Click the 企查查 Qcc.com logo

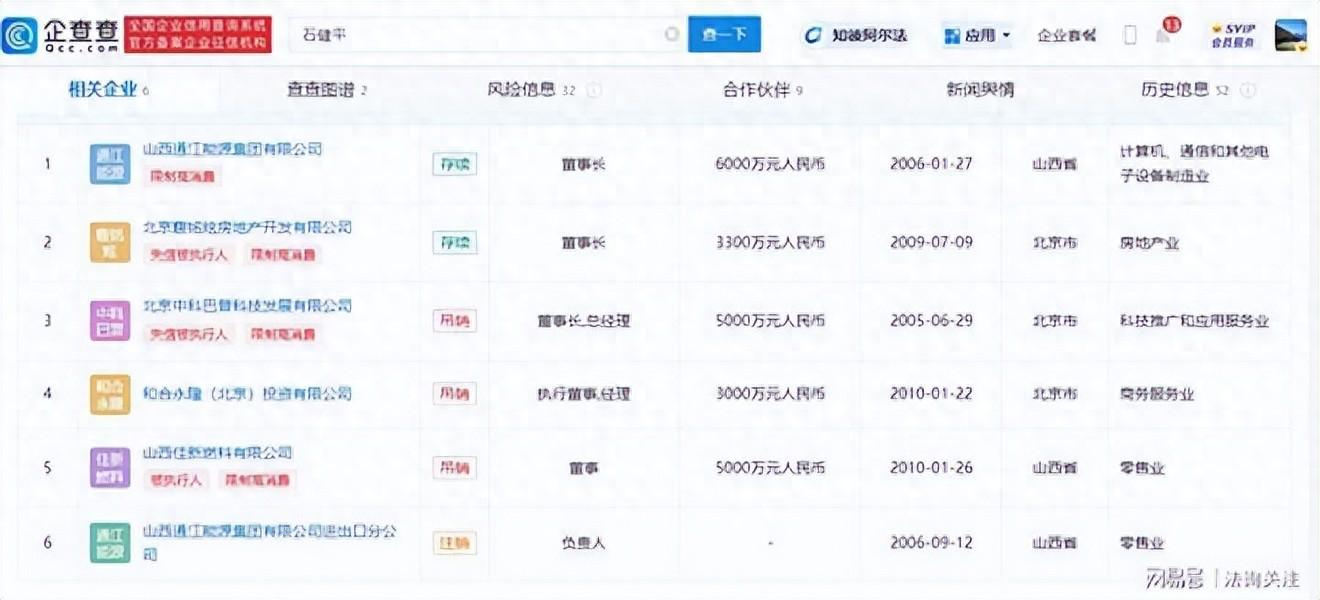60,34
